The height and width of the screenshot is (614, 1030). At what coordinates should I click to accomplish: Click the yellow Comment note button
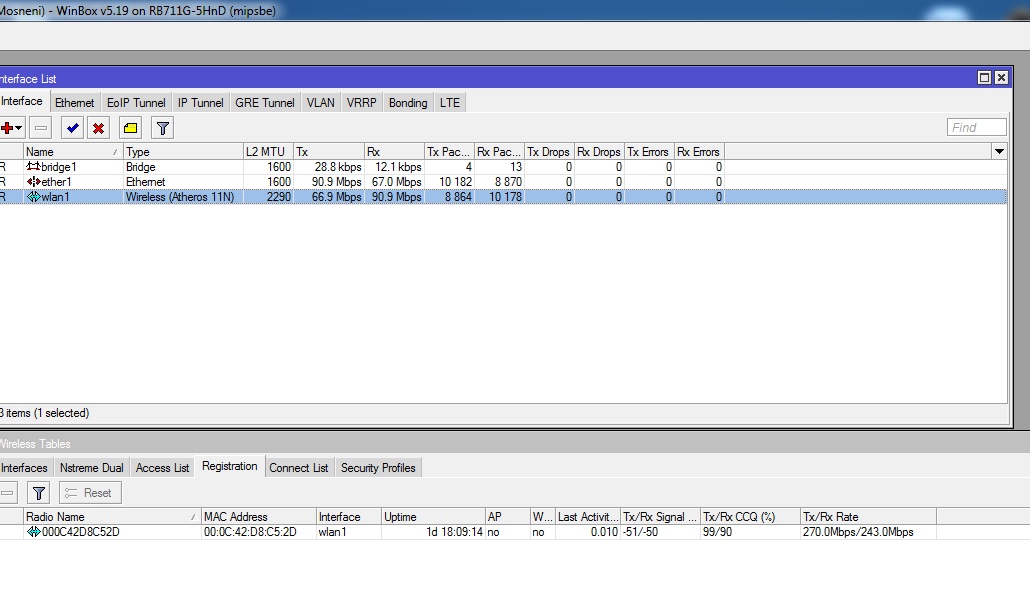[x=130, y=128]
